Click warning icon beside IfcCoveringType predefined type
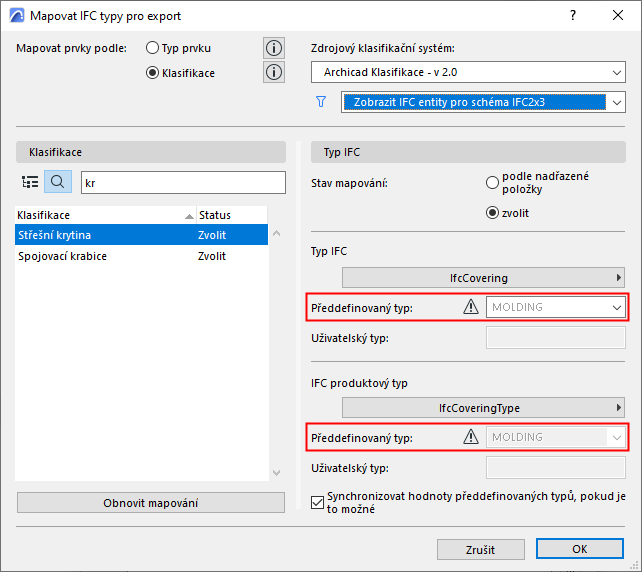Image resolution: width=642 pixels, height=572 pixels. pyautogui.click(x=471, y=437)
